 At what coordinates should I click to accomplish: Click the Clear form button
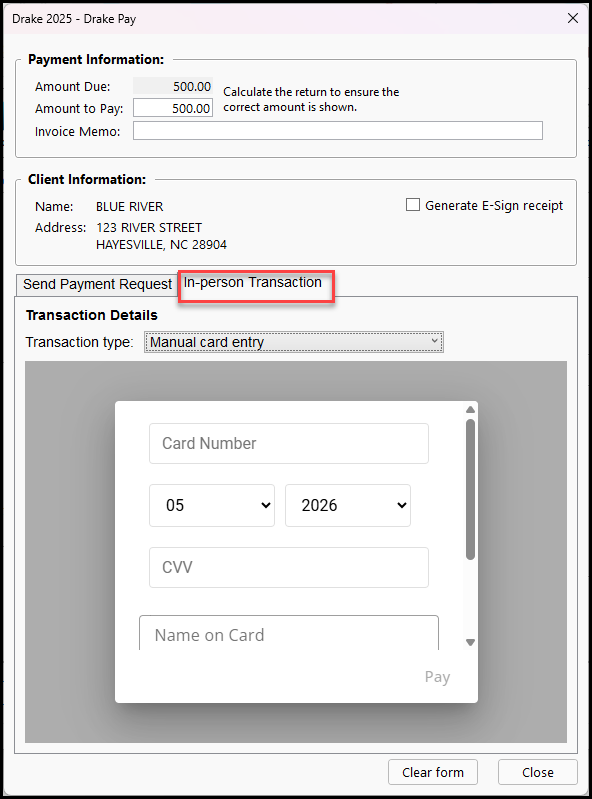click(433, 773)
